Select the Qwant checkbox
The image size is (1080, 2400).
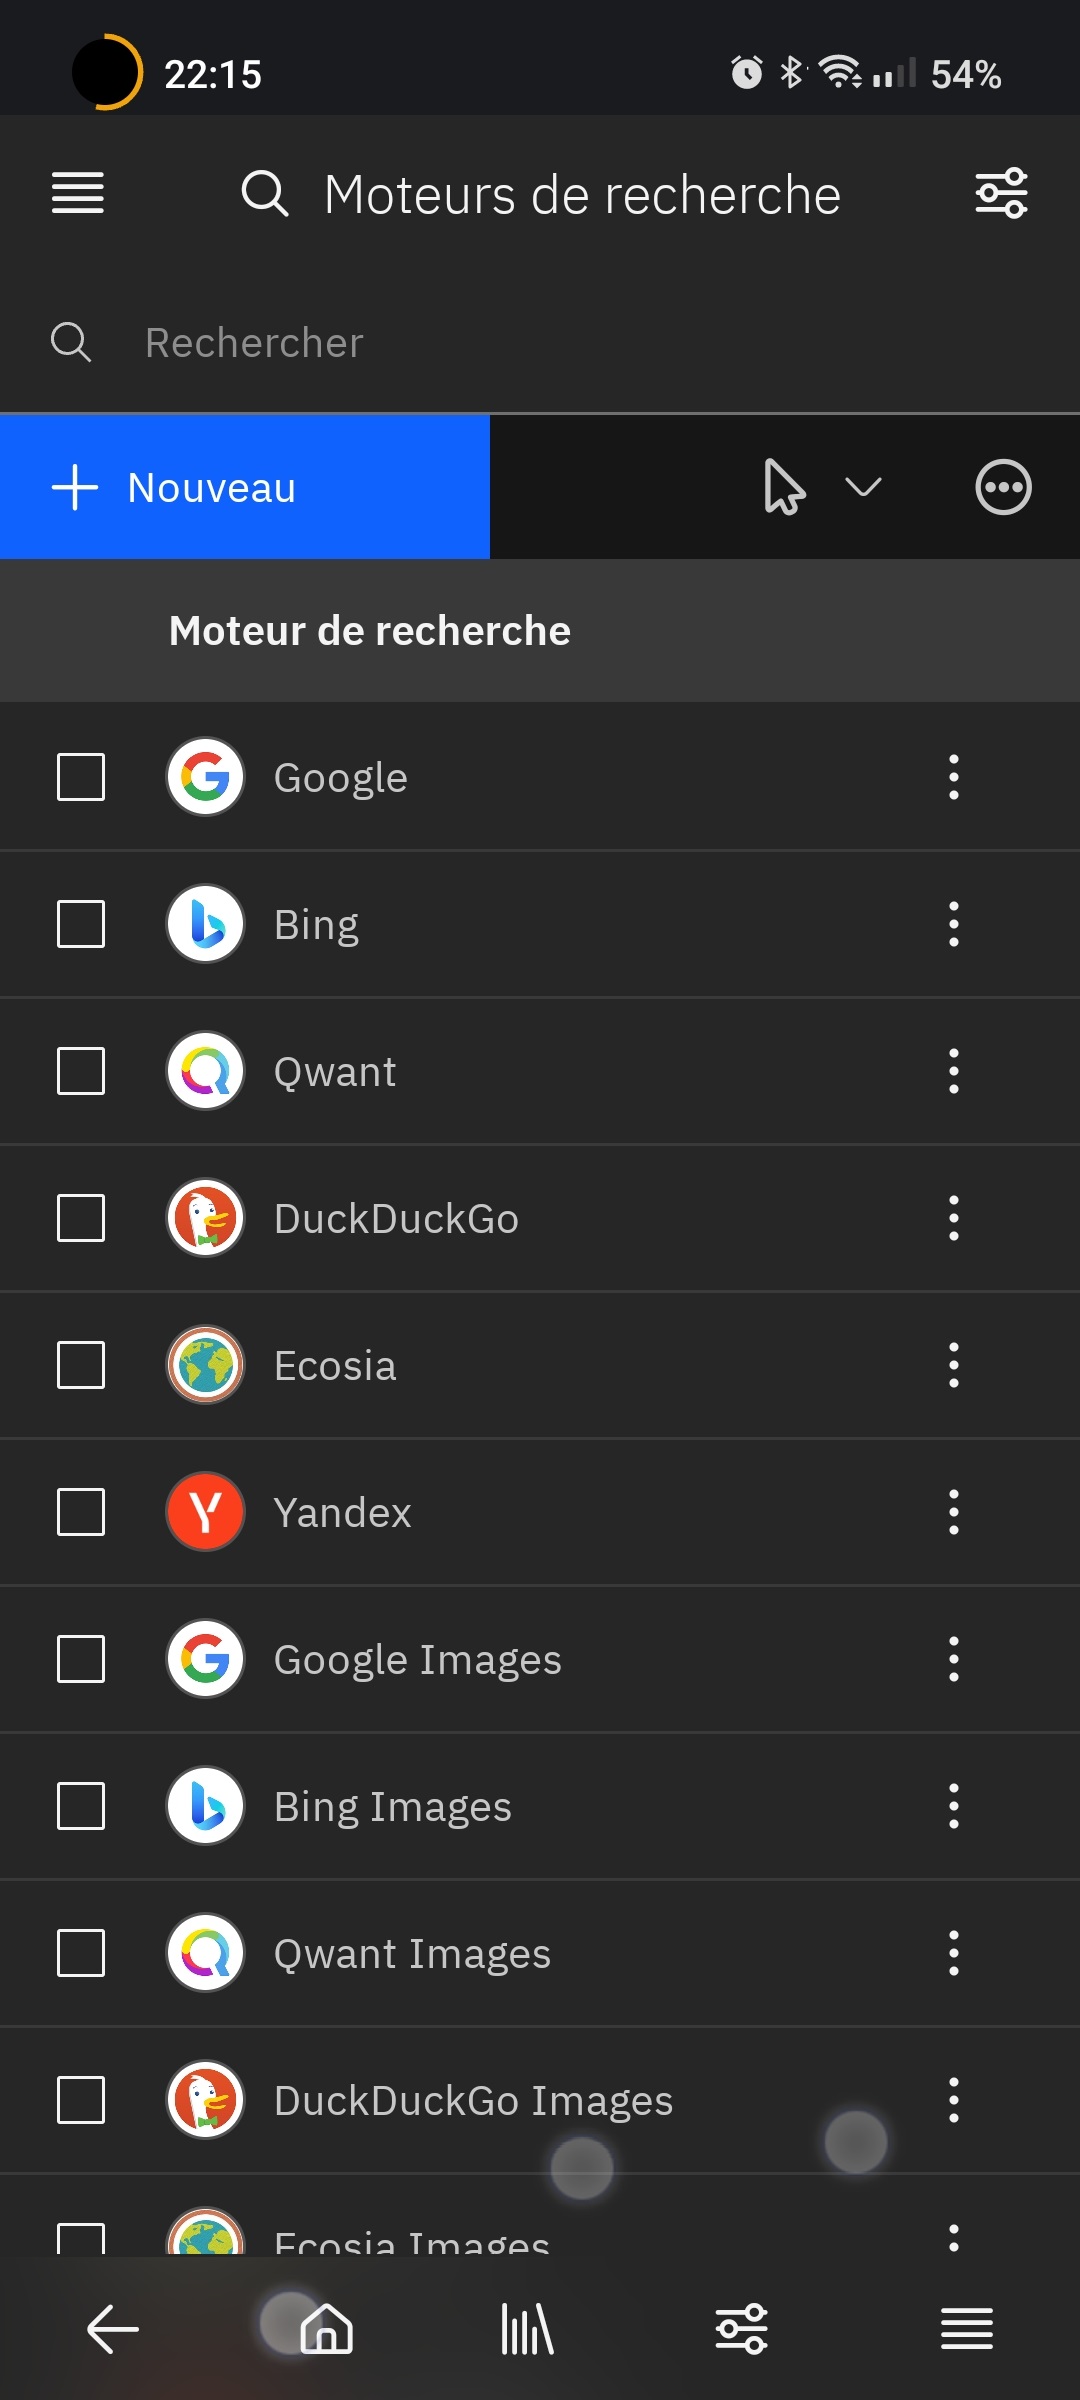pyautogui.click(x=81, y=1071)
